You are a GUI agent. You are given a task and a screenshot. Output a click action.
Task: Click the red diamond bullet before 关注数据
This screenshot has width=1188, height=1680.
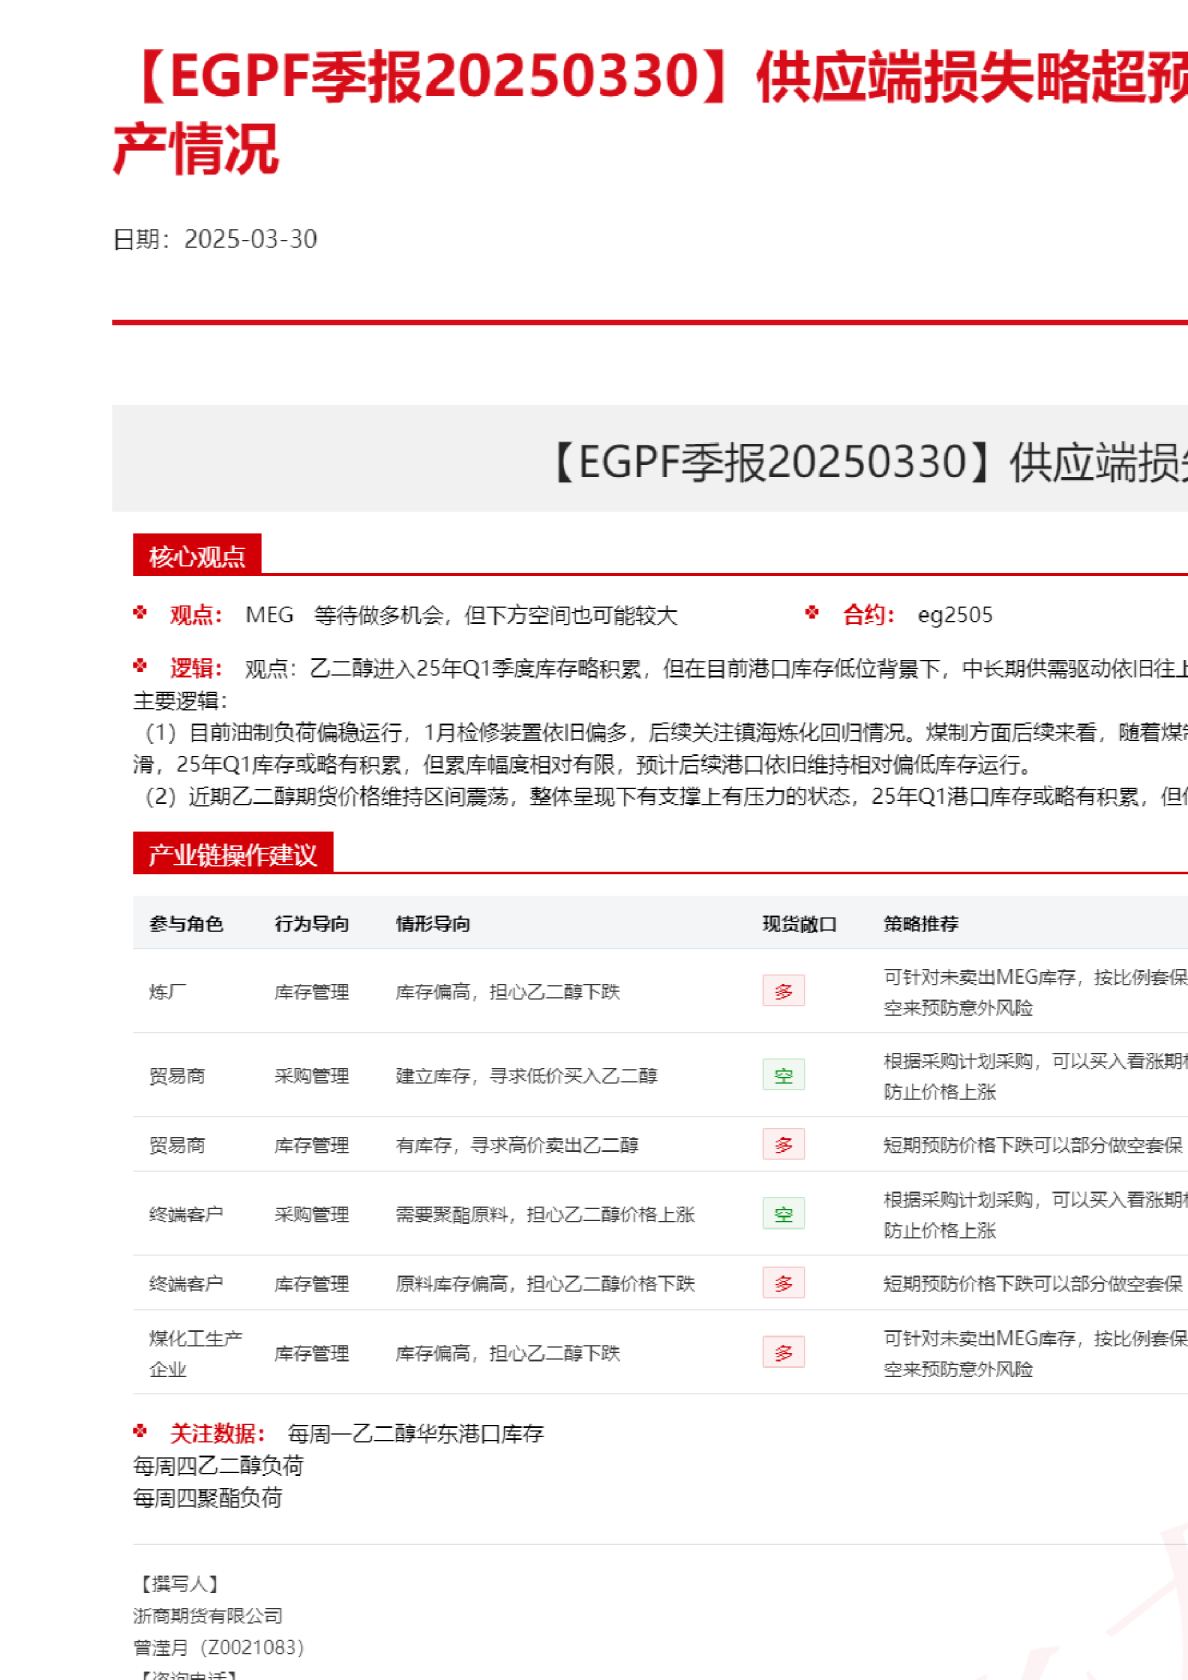point(140,1432)
